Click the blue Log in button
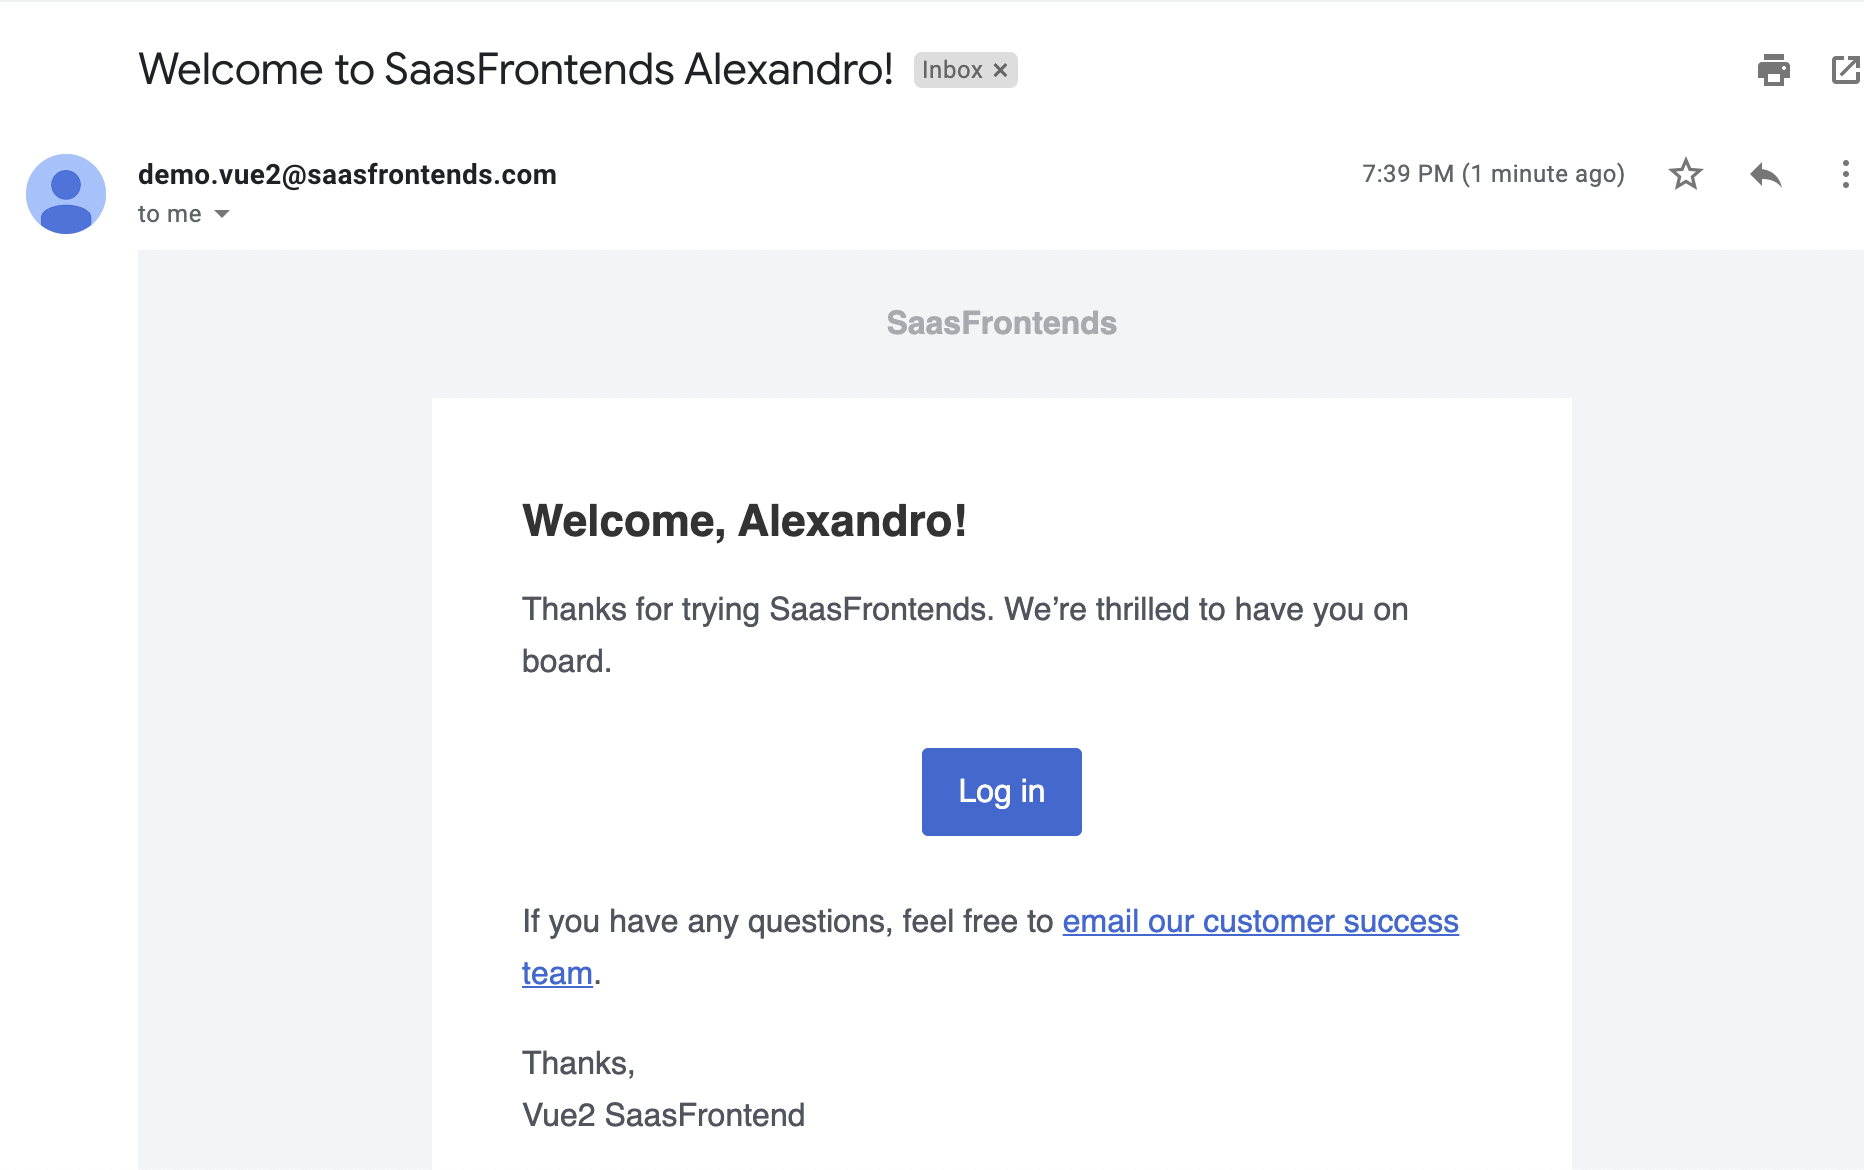The image size is (1864, 1170). 1001,791
